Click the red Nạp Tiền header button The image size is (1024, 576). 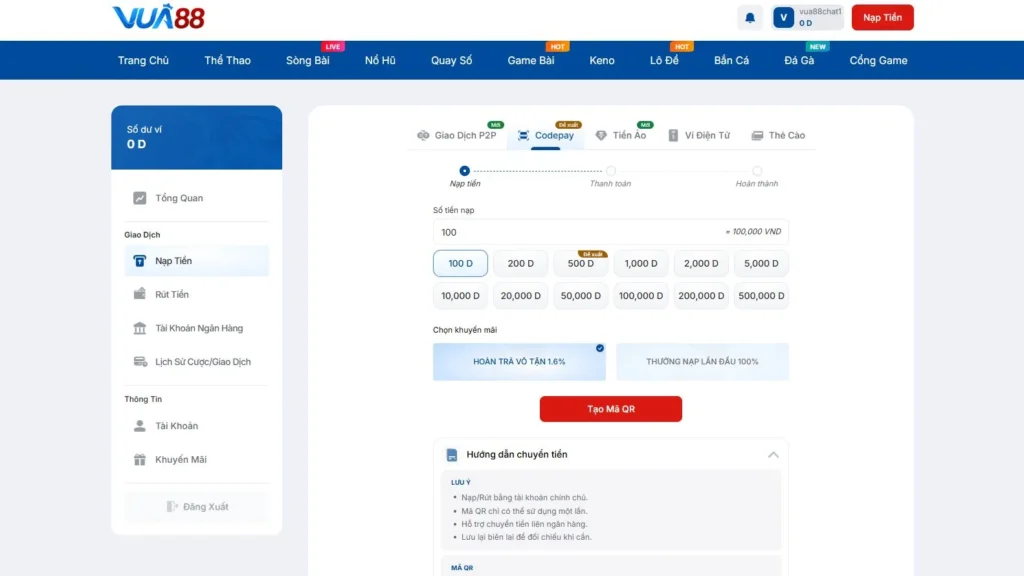click(882, 18)
